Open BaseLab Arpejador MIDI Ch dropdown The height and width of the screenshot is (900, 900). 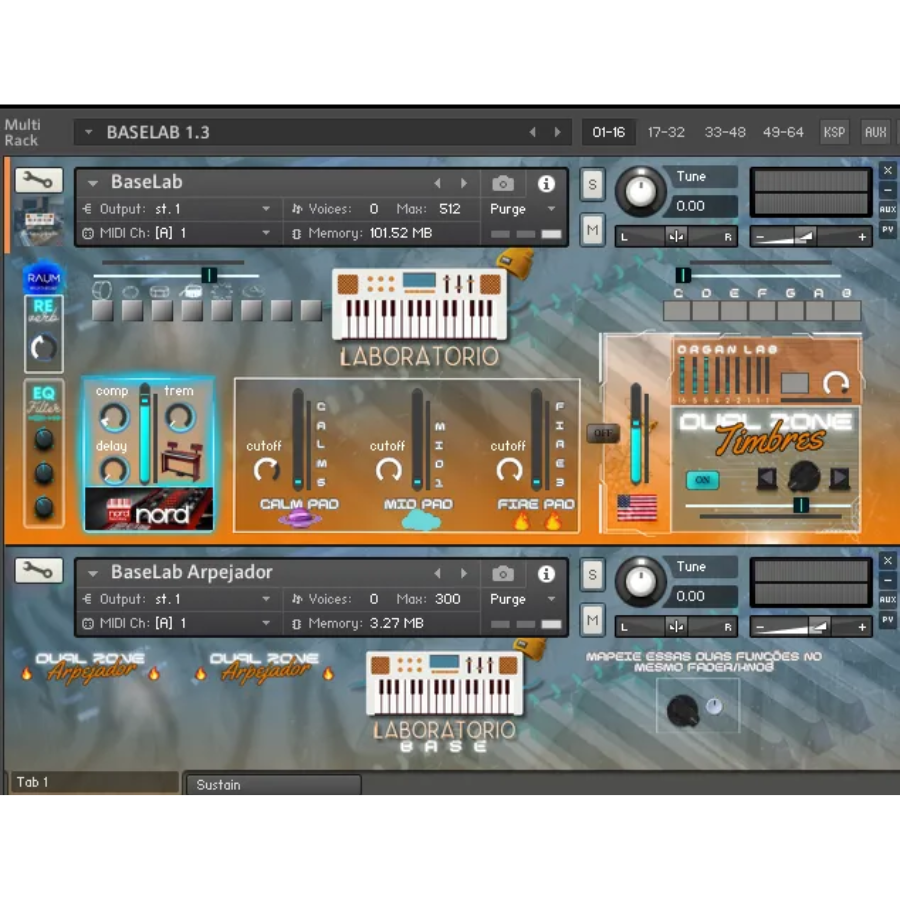pos(266,623)
